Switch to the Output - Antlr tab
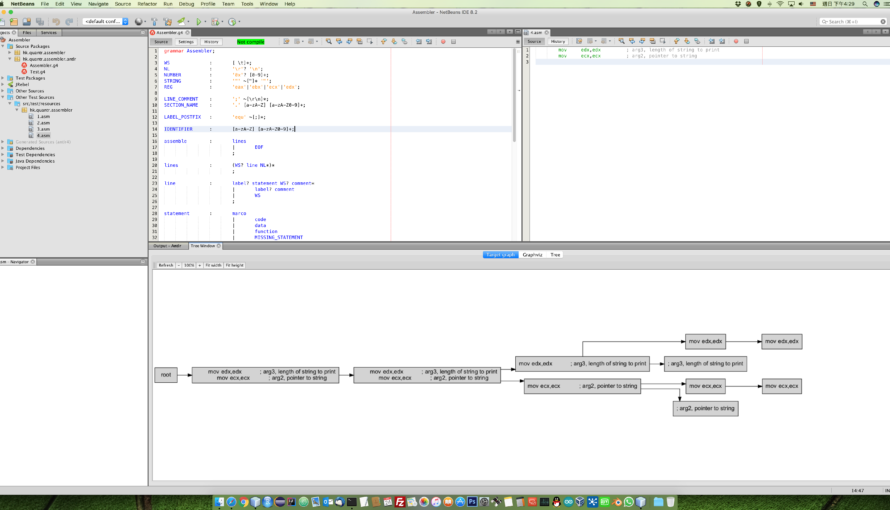 pyautogui.click(x=167, y=246)
